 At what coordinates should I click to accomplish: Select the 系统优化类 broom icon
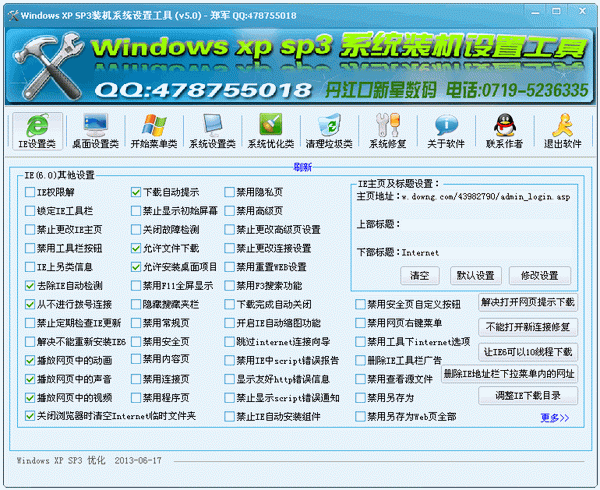[271, 131]
